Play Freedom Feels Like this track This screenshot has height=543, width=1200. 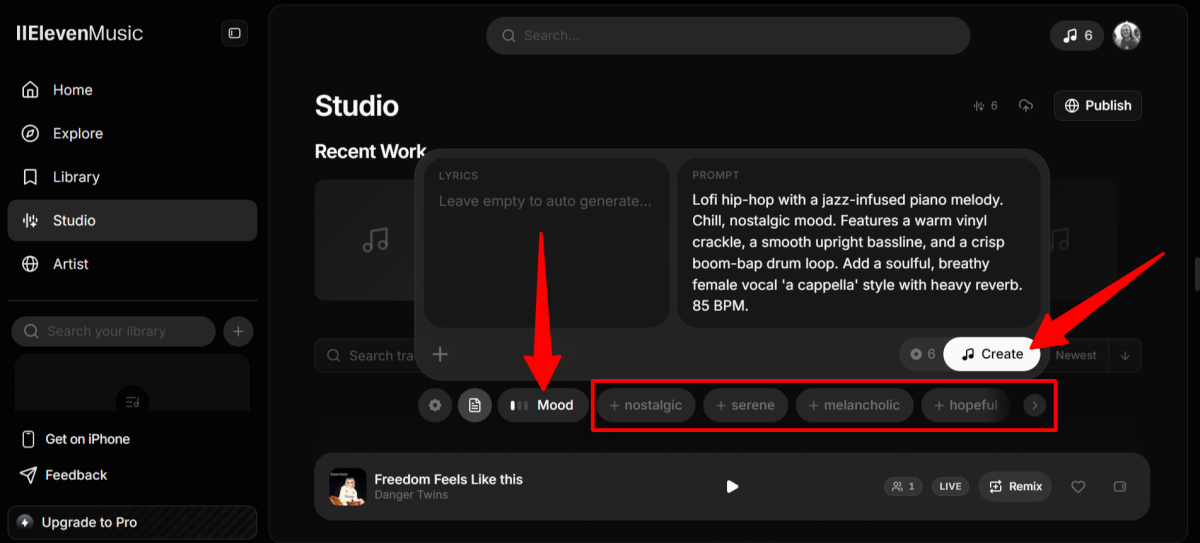click(732, 486)
